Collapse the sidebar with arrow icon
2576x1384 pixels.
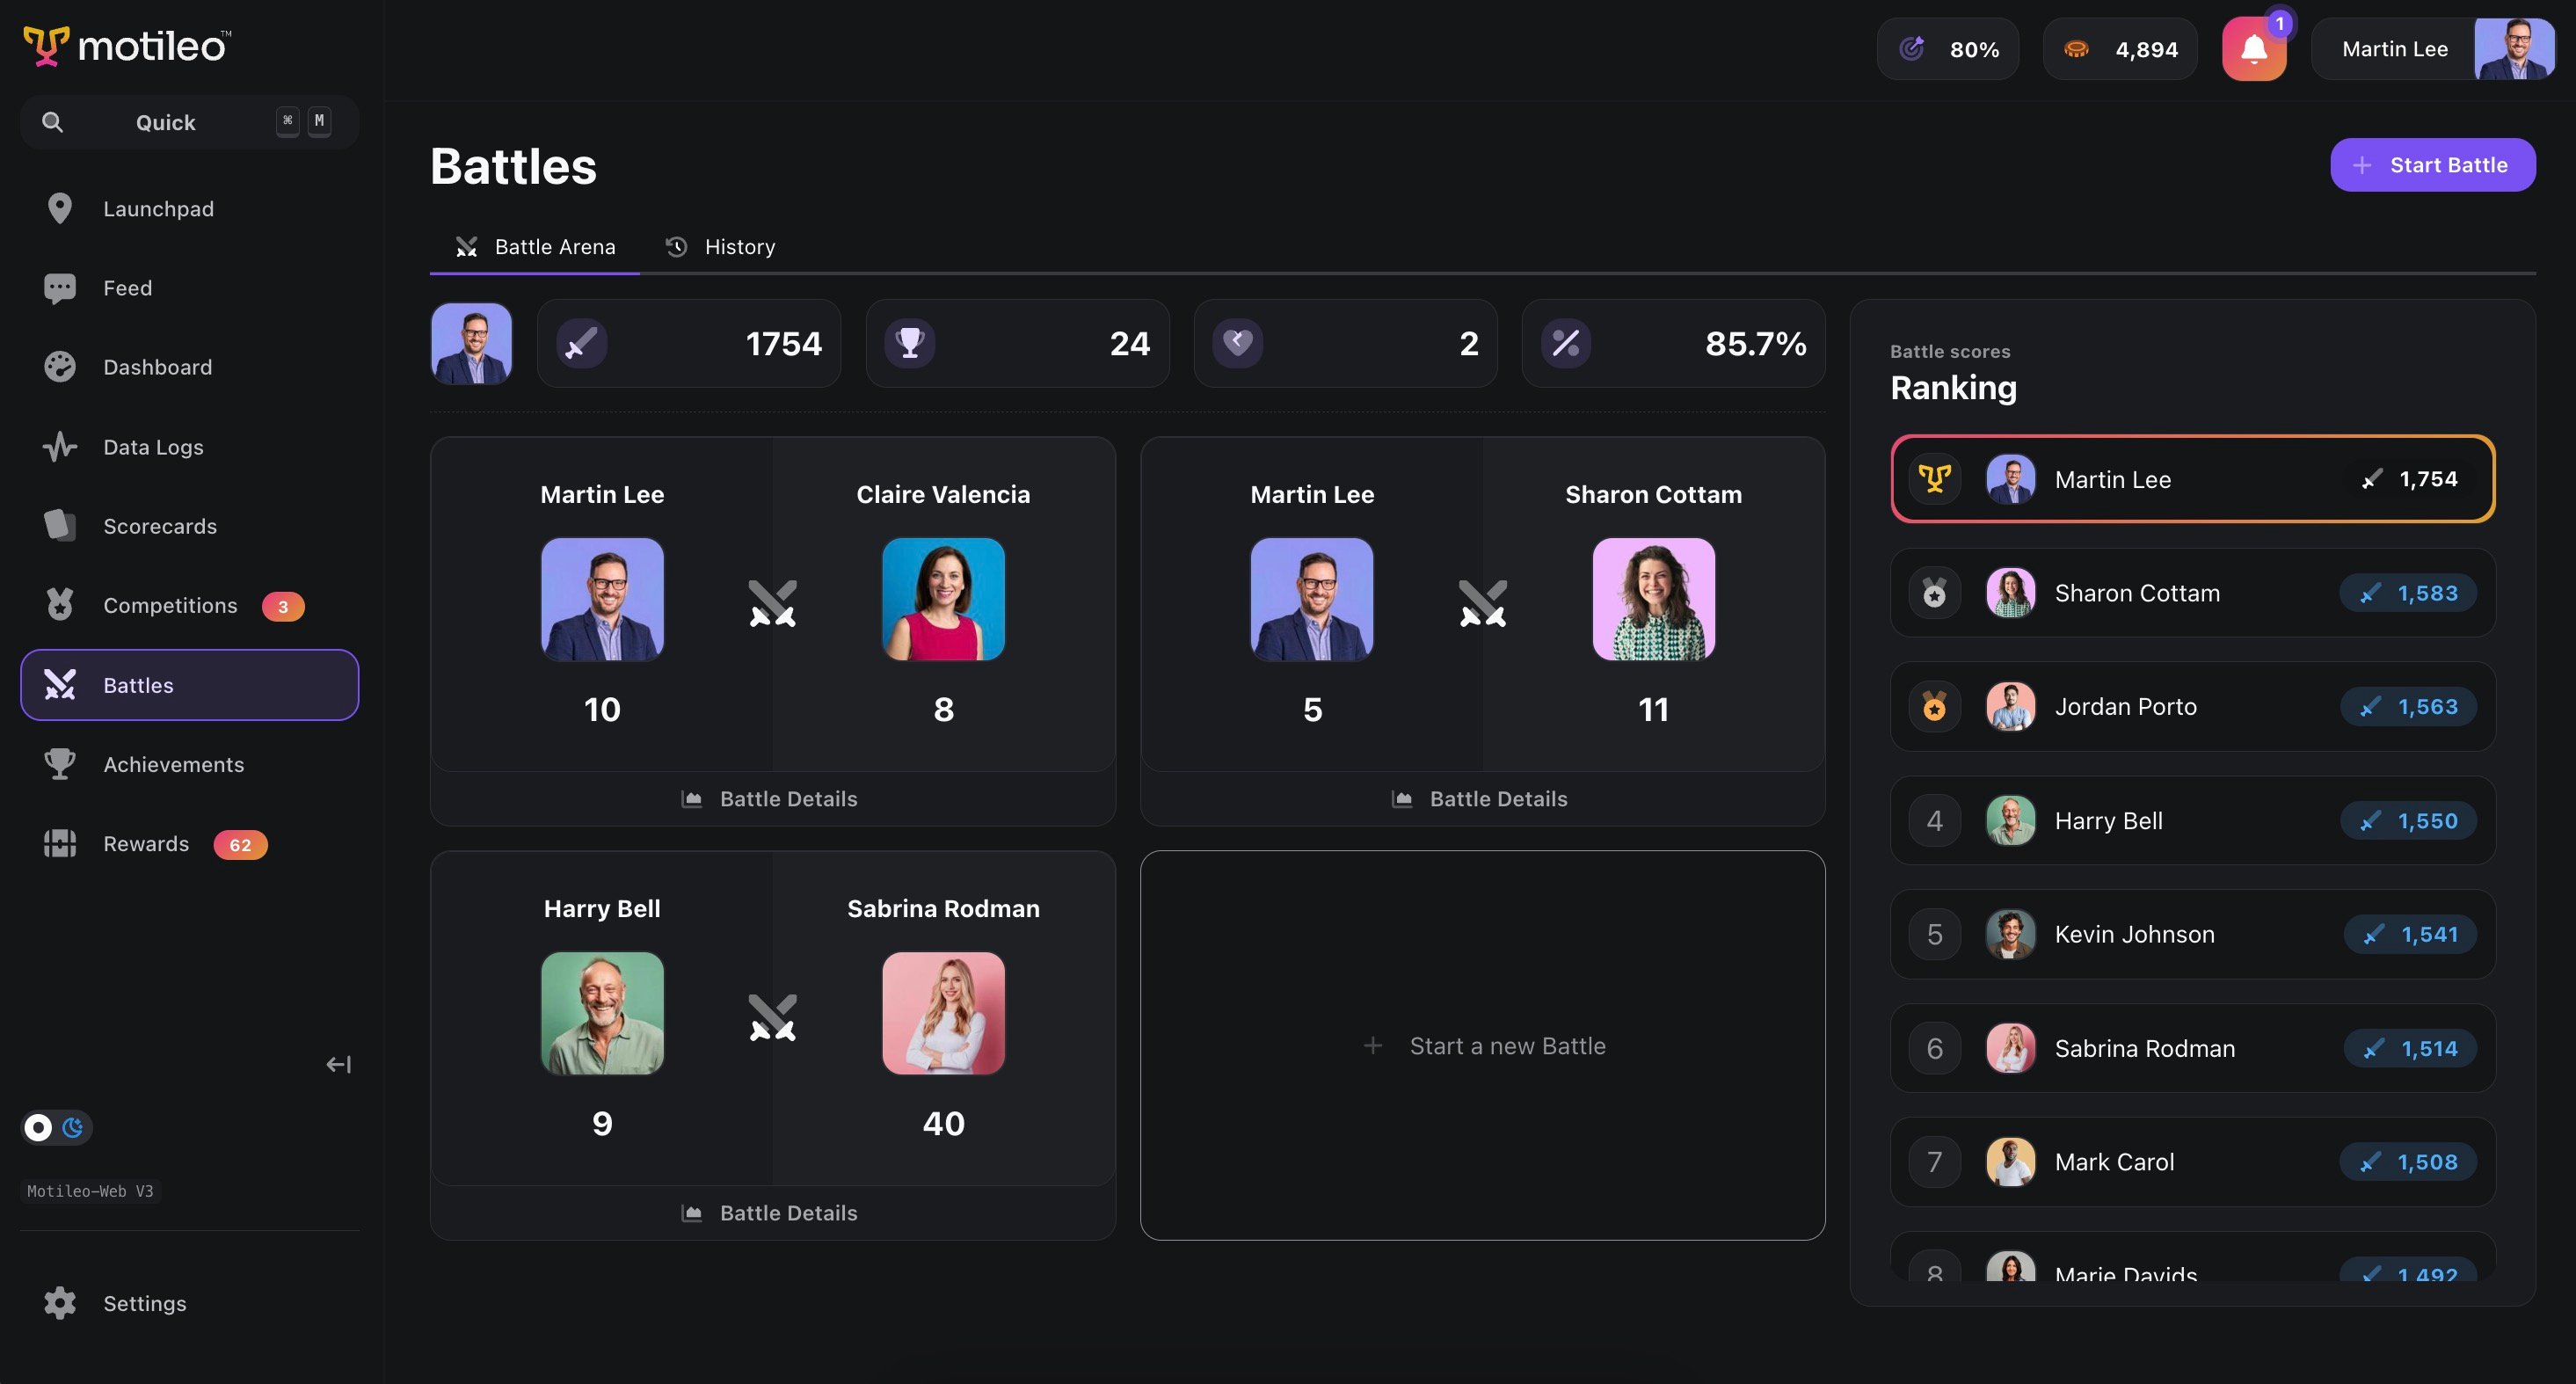pyautogui.click(x=338, y=1065)
